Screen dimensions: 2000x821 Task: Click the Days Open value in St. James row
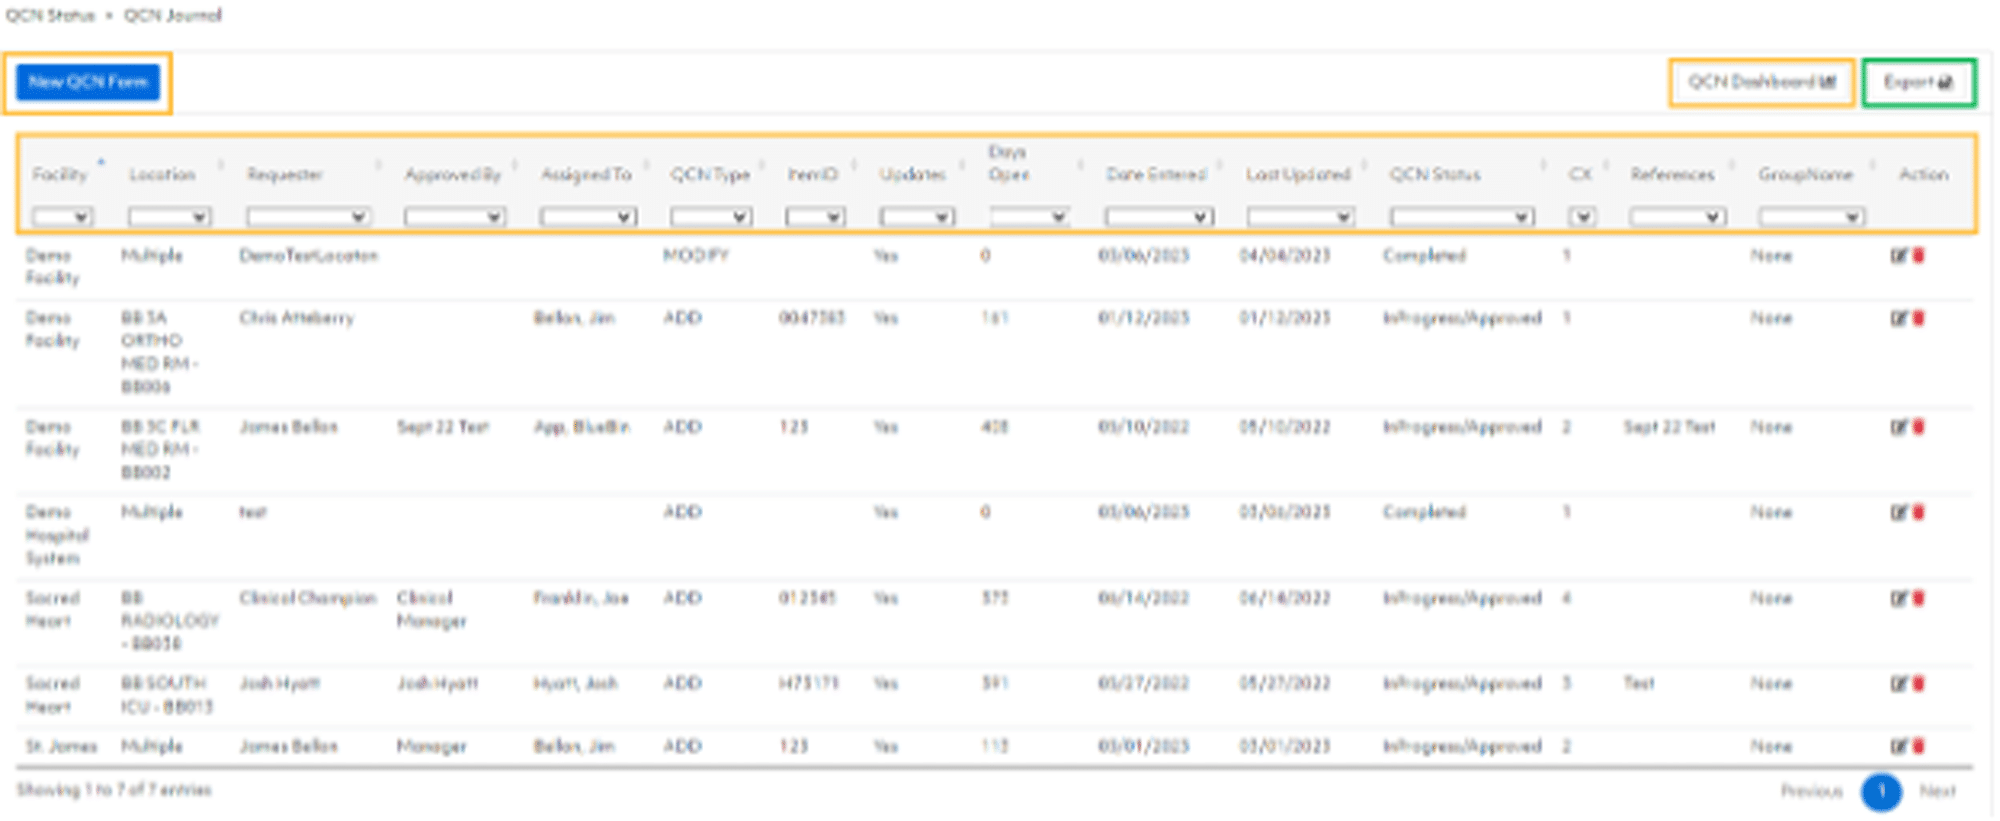[x=995, y=746]
